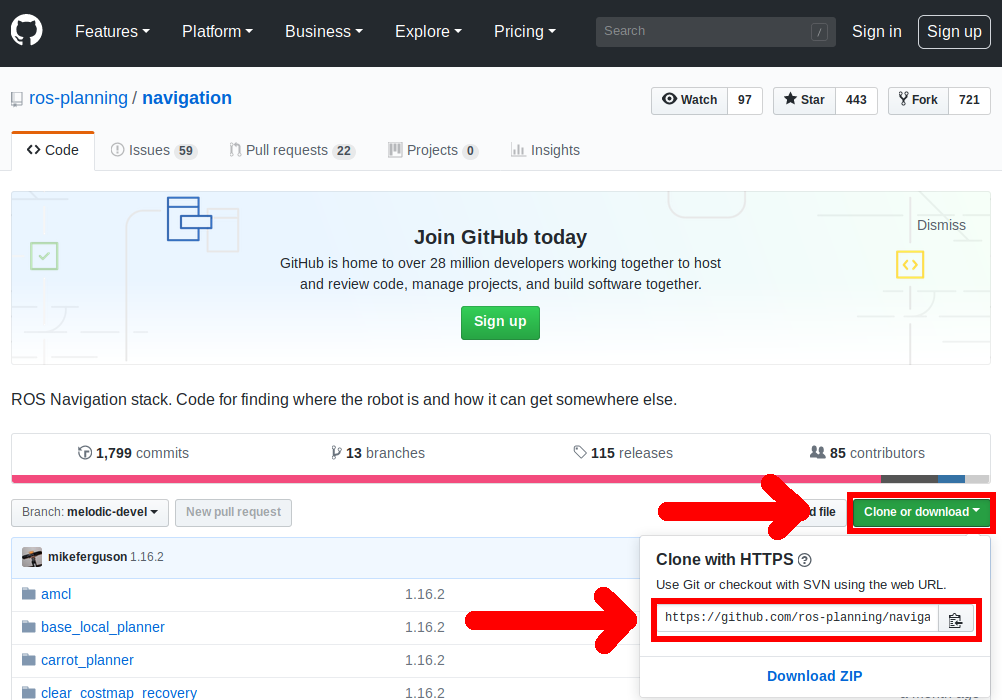Star the navigation repository
This screenshot has width=1002, height=700.
(804, 100)
